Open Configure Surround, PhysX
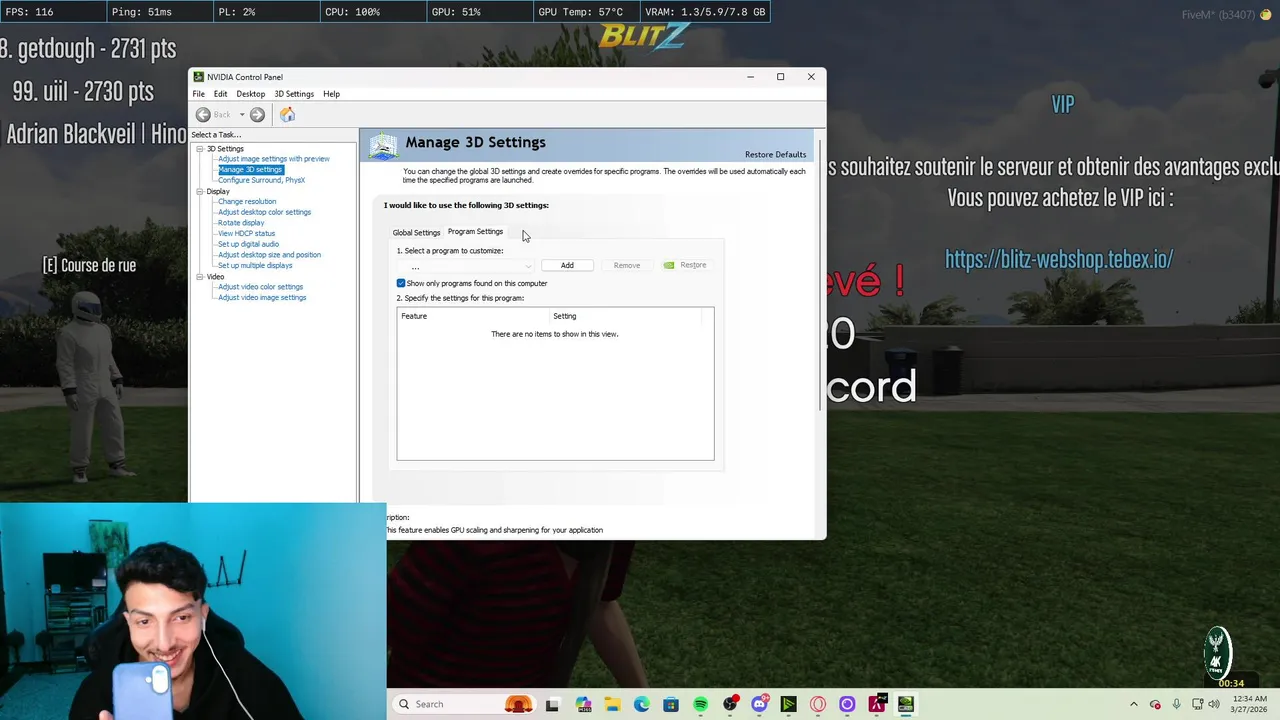 click(x=262, y=180)
